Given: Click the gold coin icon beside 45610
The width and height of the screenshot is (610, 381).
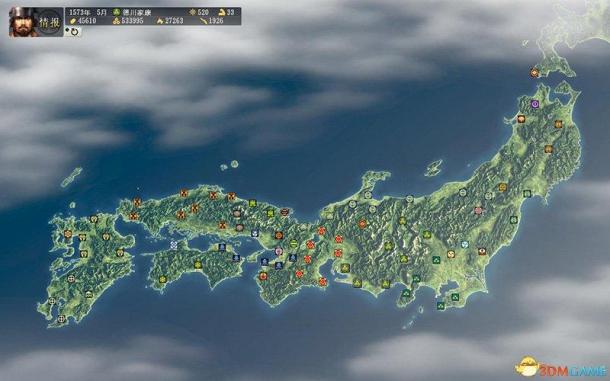Looking at the screenshot, I should point(73,21).
